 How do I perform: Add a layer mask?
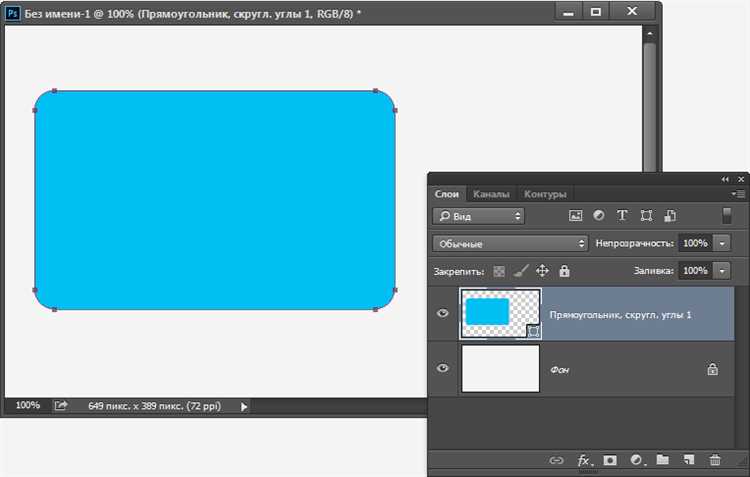[x=609, y=460]
